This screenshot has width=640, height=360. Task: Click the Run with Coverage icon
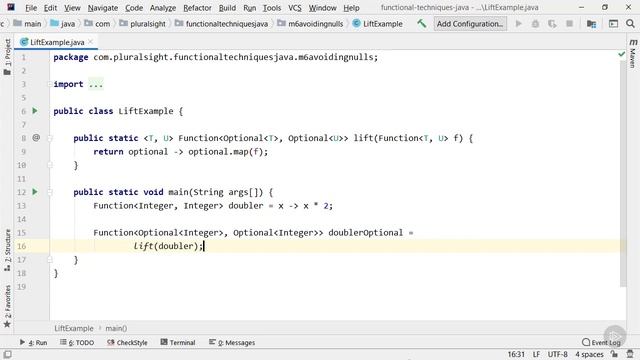552,24
